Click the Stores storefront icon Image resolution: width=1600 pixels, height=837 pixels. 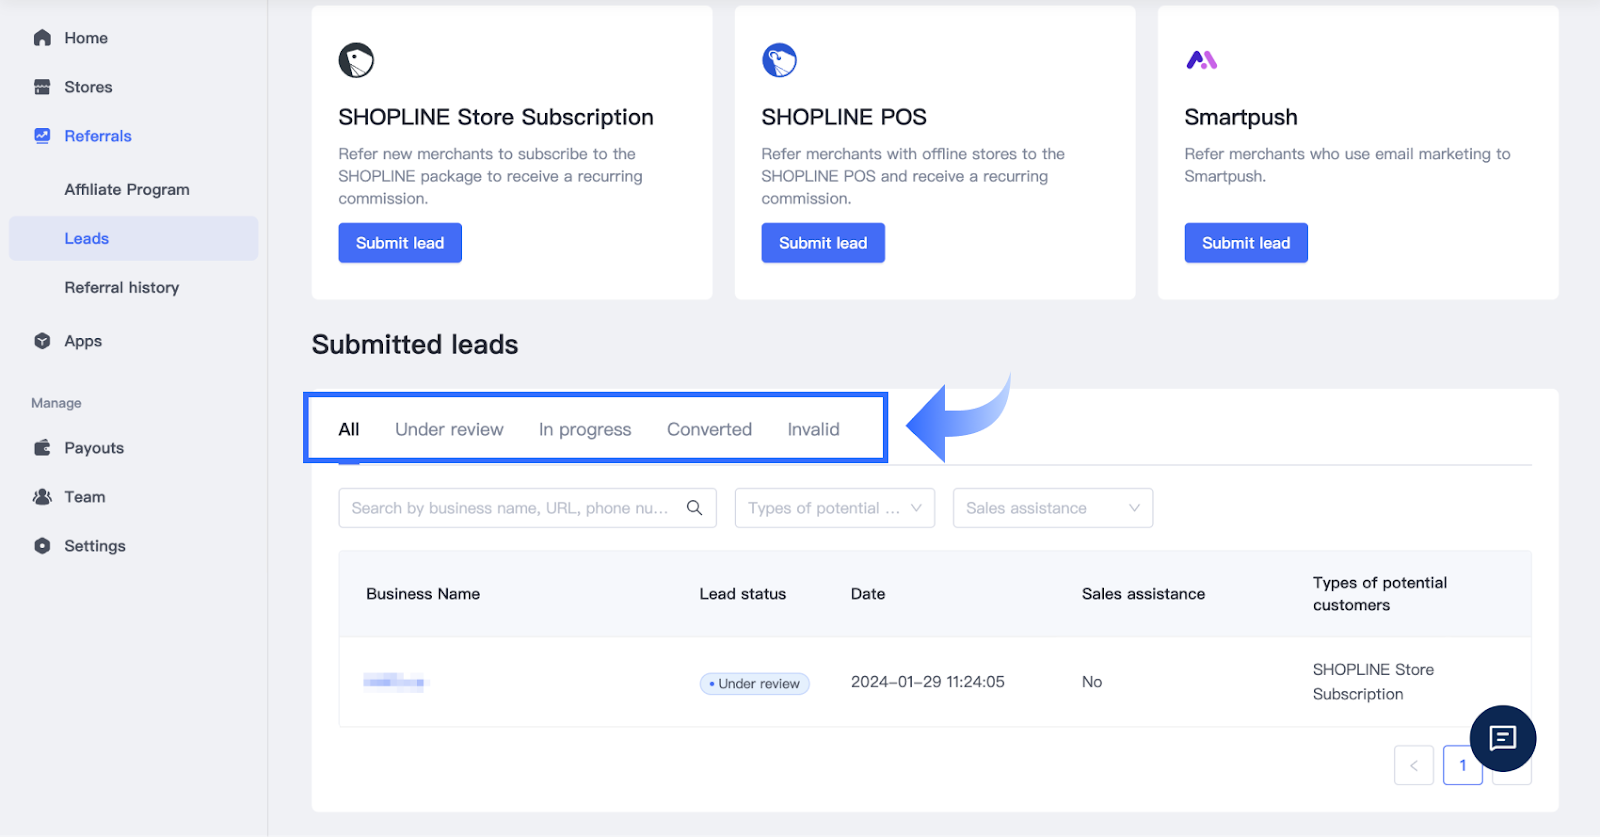[42, 87]
